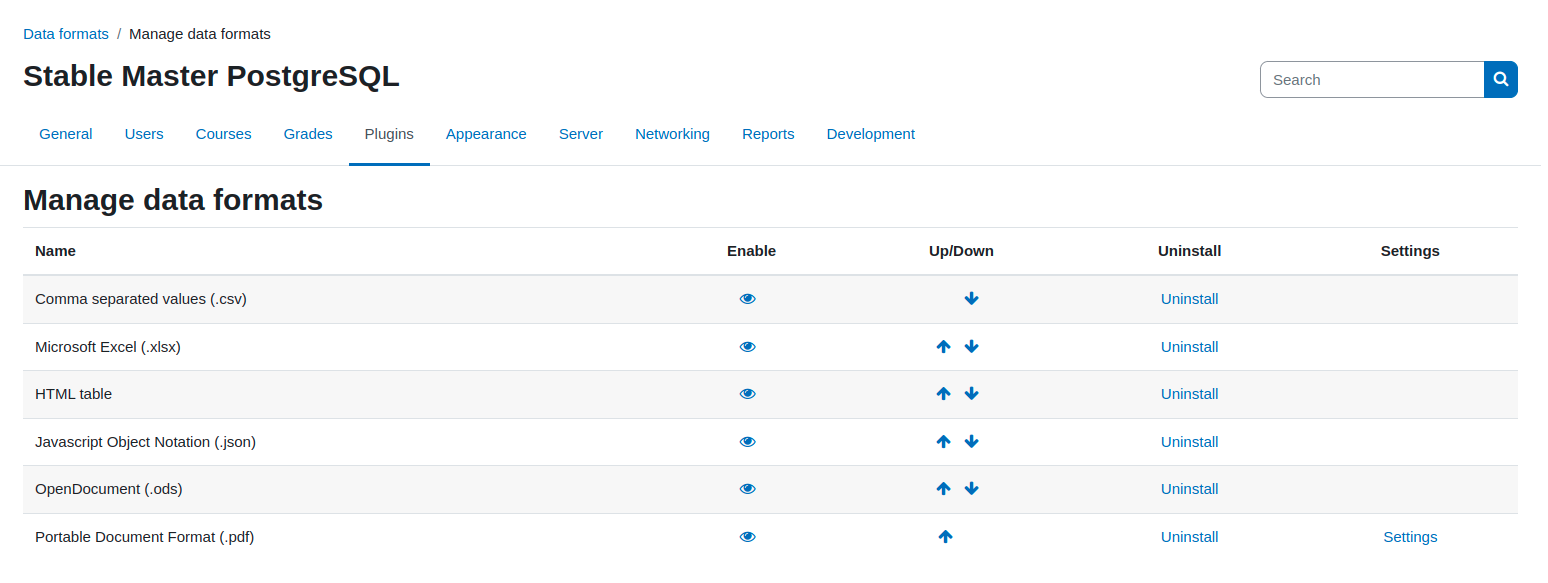
Task: Disable the Comma separated values (.csv) format
Action: (748, 299)
